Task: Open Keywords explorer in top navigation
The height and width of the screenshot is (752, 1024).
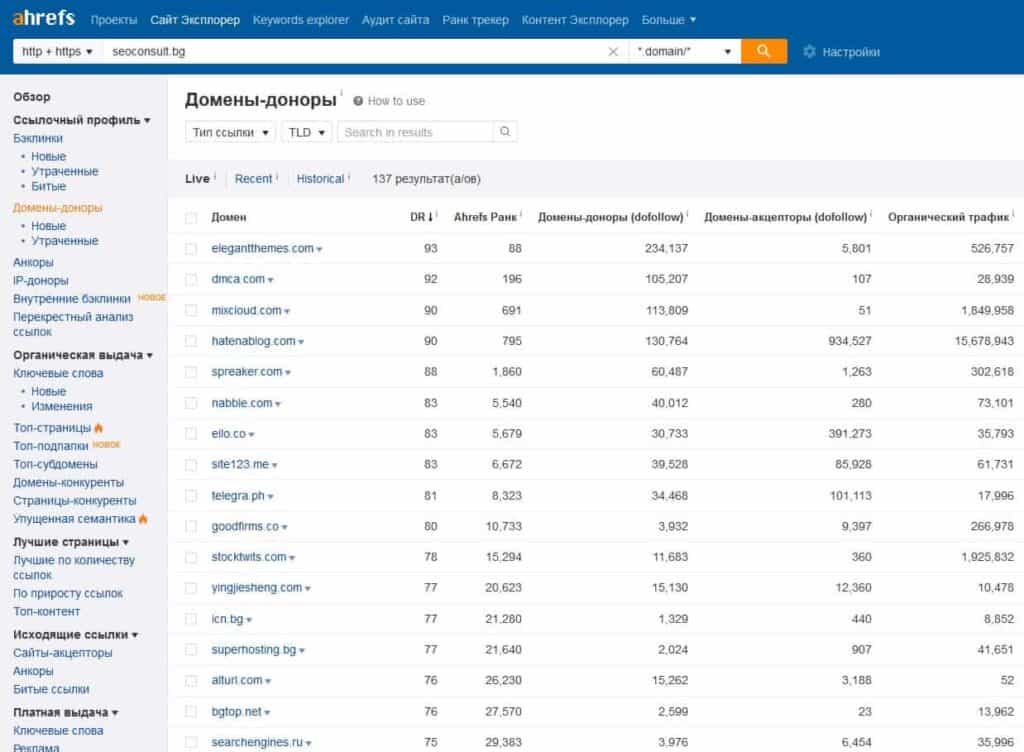Action: [x=300, y=20]
